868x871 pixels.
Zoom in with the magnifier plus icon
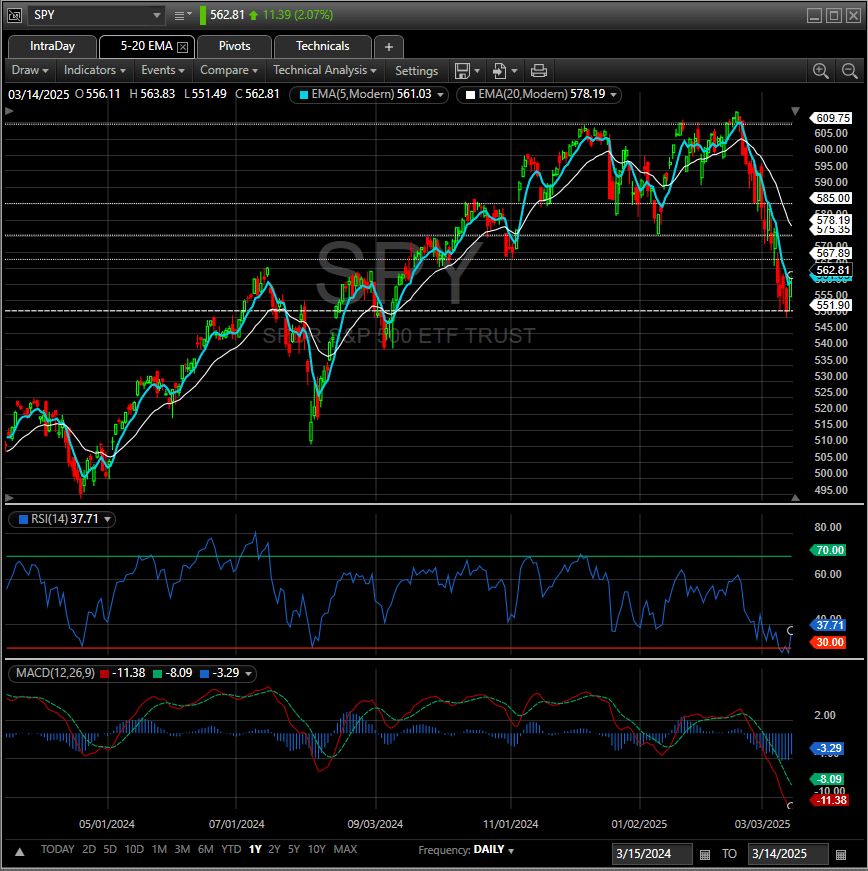pyautogui.click(x=821, y=70)
